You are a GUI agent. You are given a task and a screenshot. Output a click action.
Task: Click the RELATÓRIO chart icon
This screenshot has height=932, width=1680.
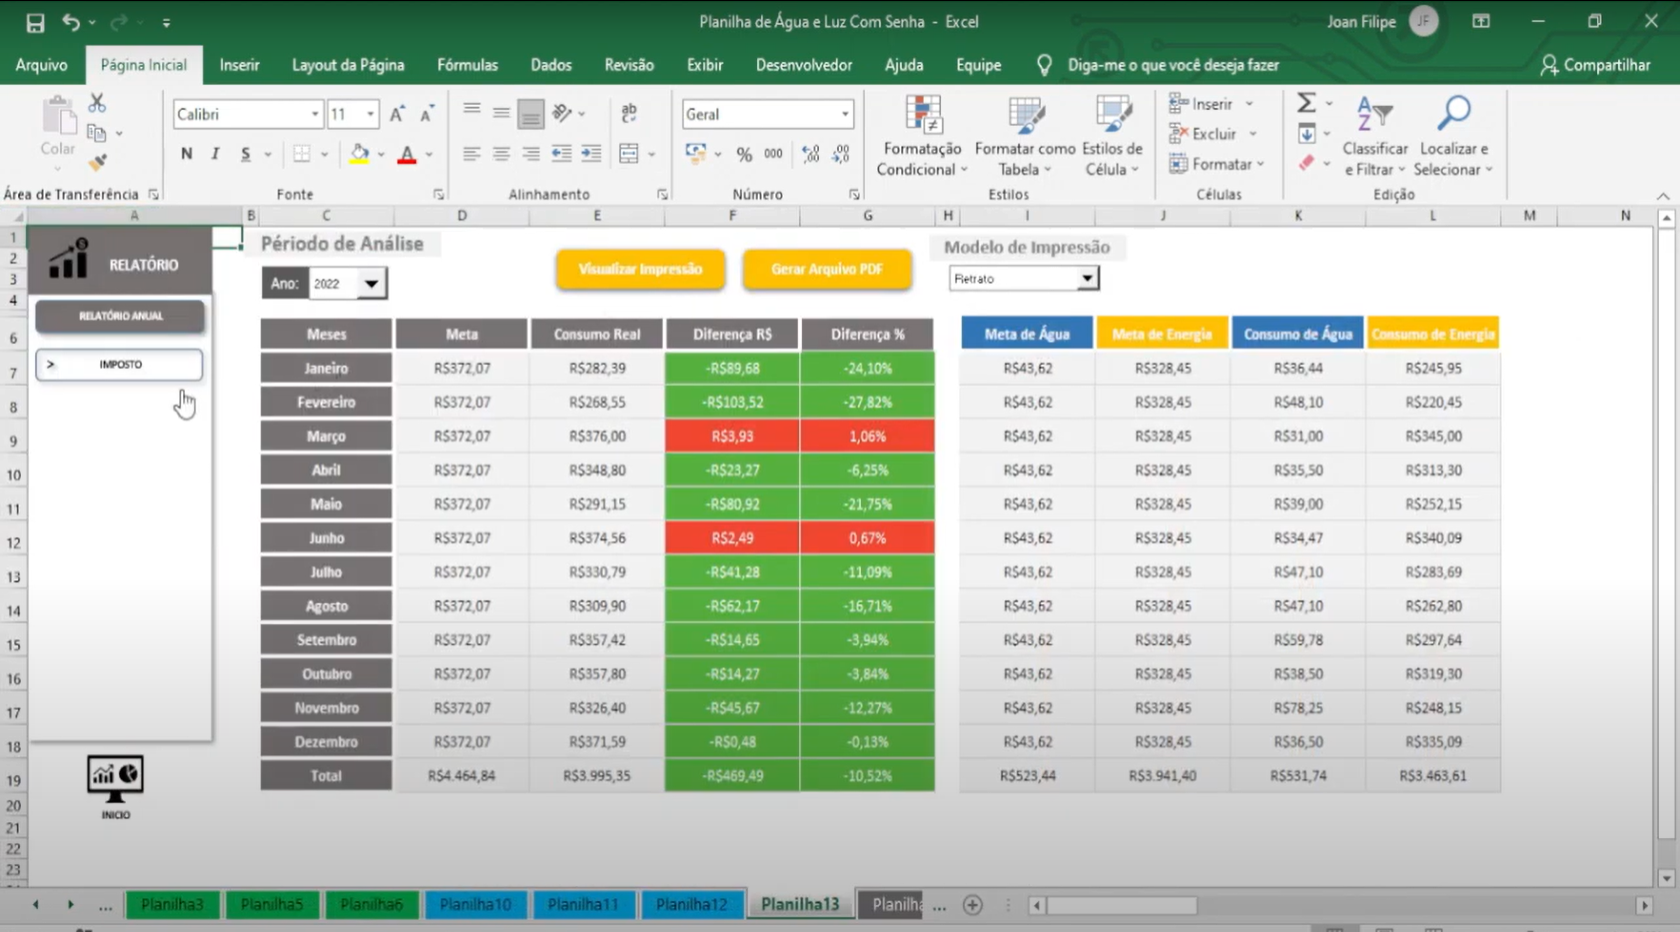(x=68, y=259)
